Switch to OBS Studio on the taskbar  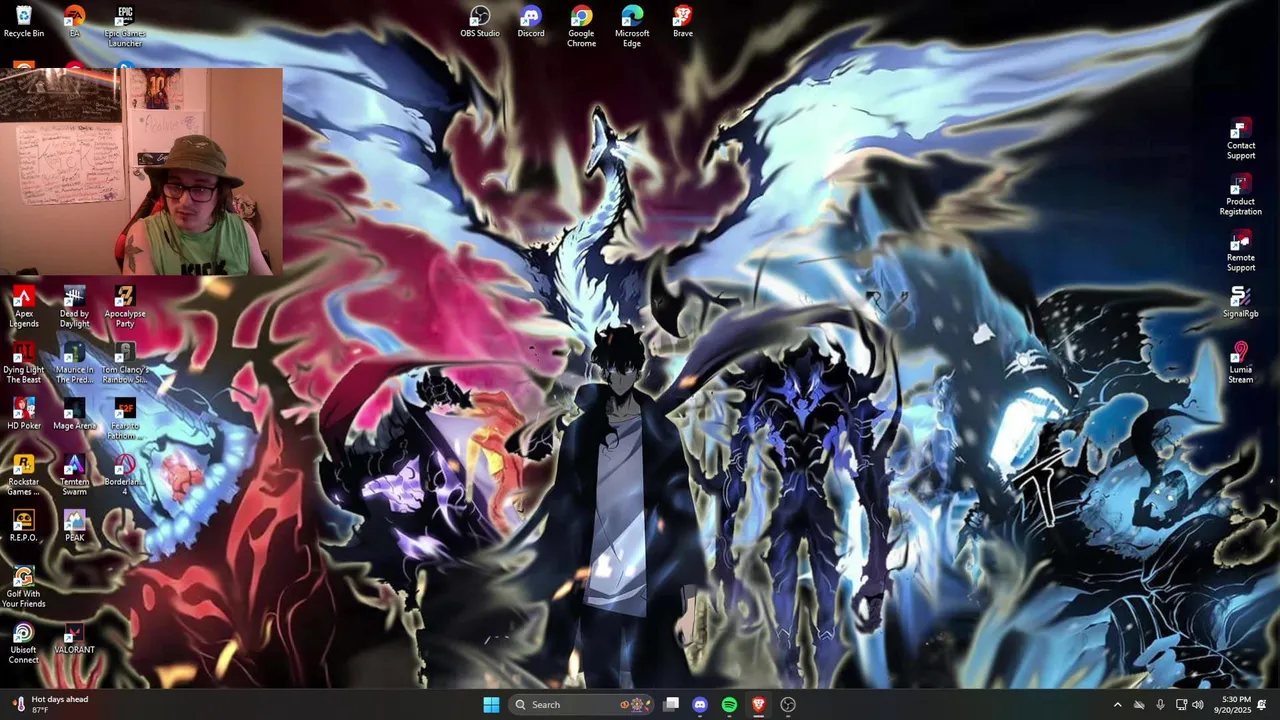pyautogui.click(x=788, y=705)
